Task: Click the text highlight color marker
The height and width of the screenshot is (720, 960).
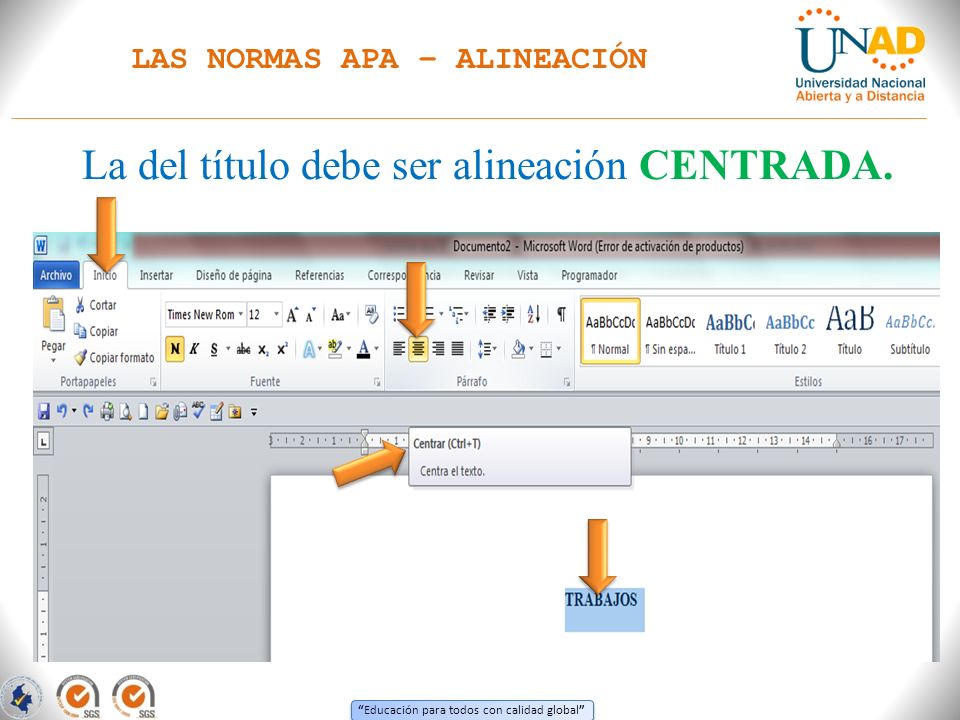Action: pos(334,349)
